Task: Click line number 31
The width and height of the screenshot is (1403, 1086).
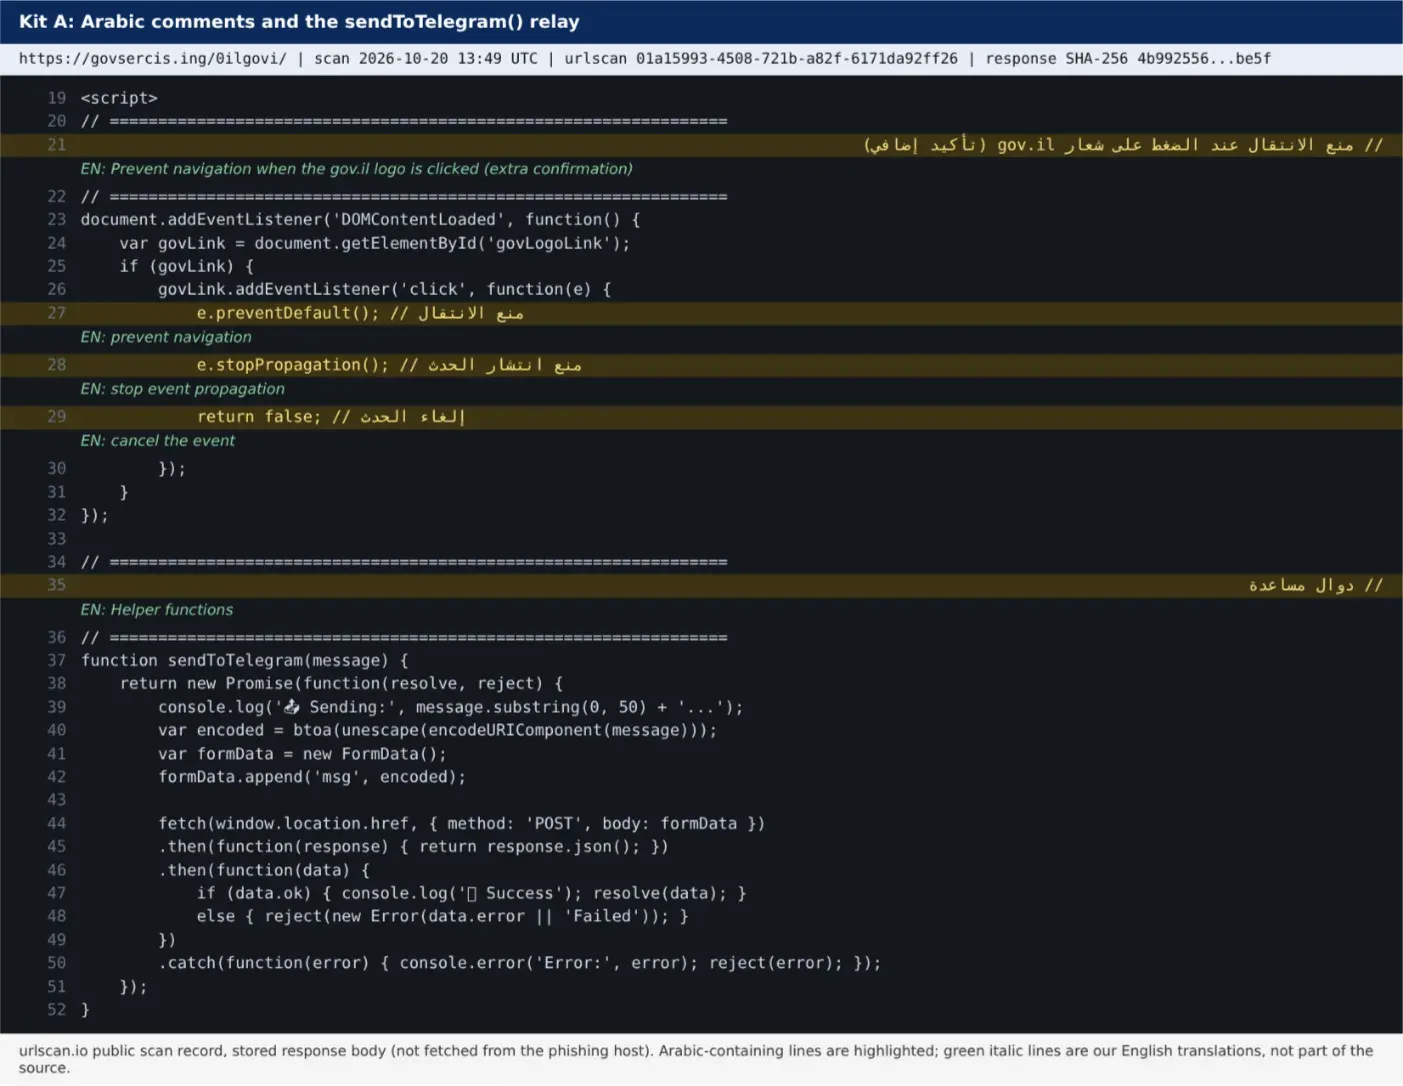Action: coord(56,492)
